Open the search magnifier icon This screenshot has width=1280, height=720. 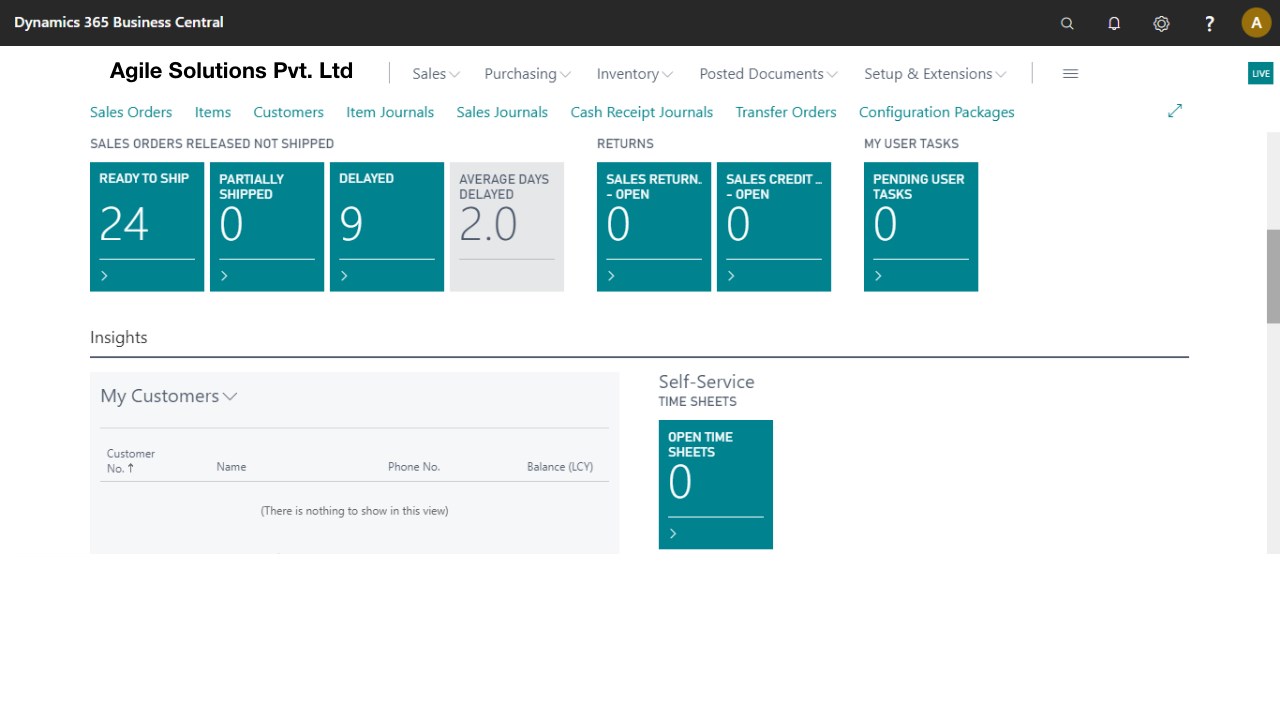coord(1067,23)
